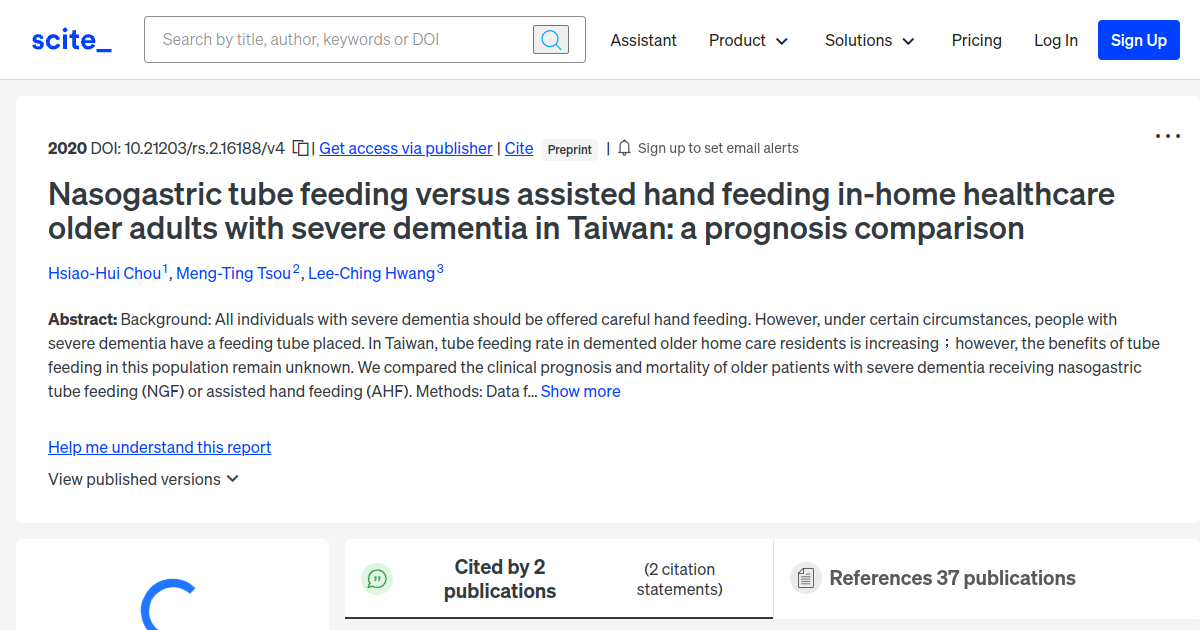The height and width of the screenshot is (630, 1200).
Task: Expand the abstract with Show more
Action: tap(580, 391)
